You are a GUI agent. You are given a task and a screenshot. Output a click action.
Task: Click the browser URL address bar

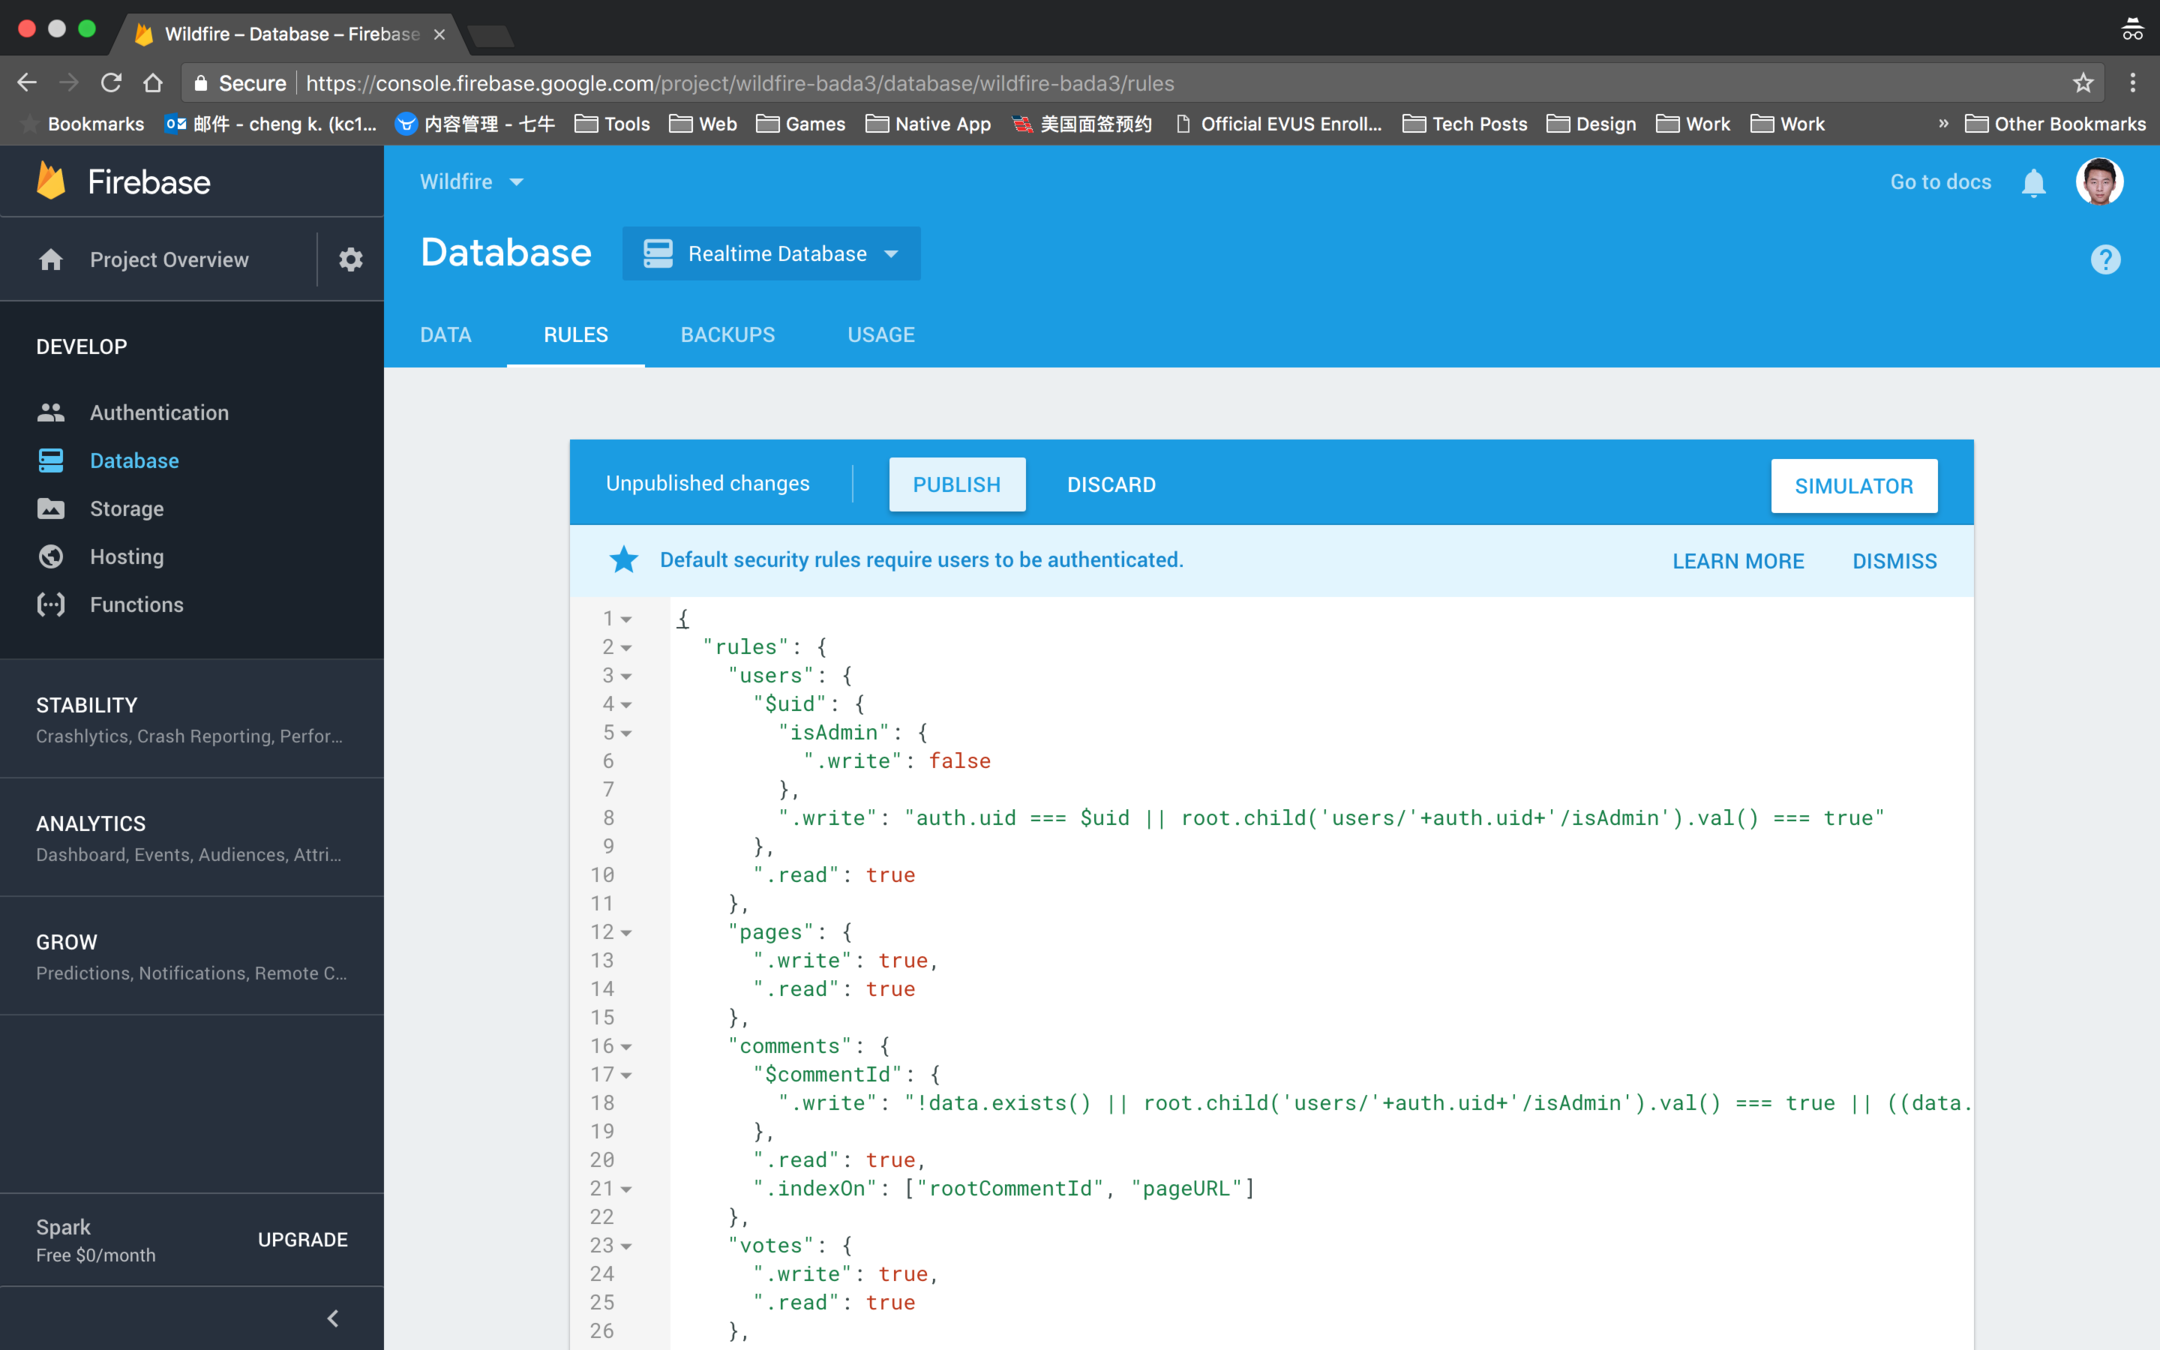1100,83
